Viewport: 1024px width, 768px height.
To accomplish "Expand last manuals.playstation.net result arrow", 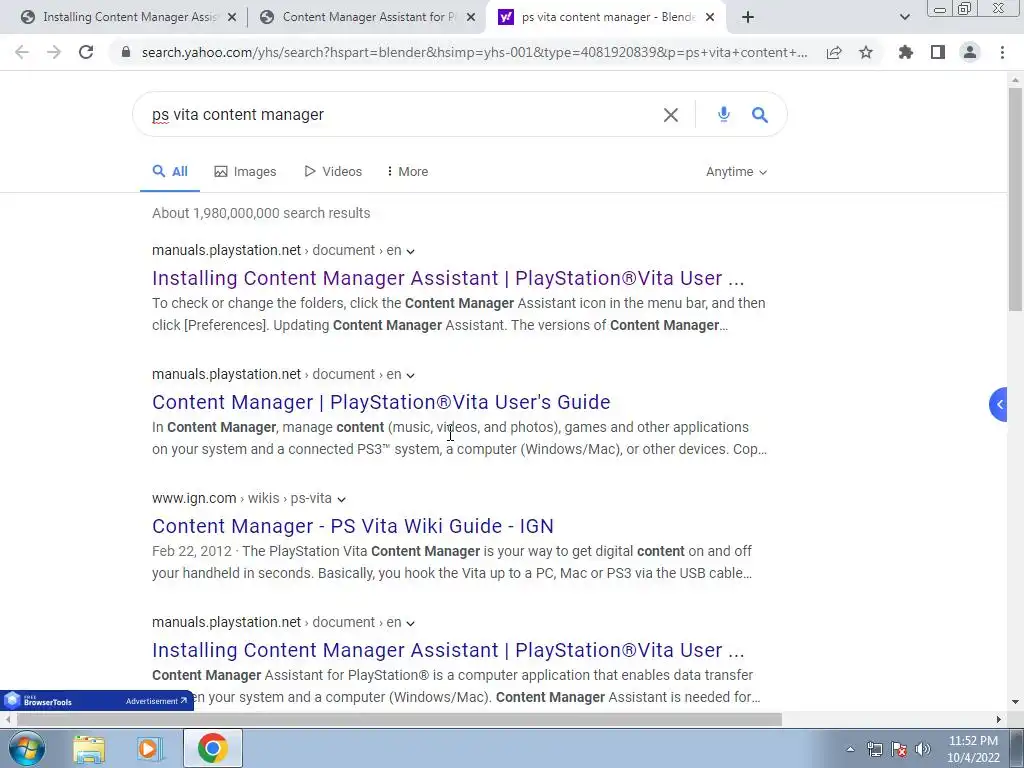I will click(x=410, y=624).
